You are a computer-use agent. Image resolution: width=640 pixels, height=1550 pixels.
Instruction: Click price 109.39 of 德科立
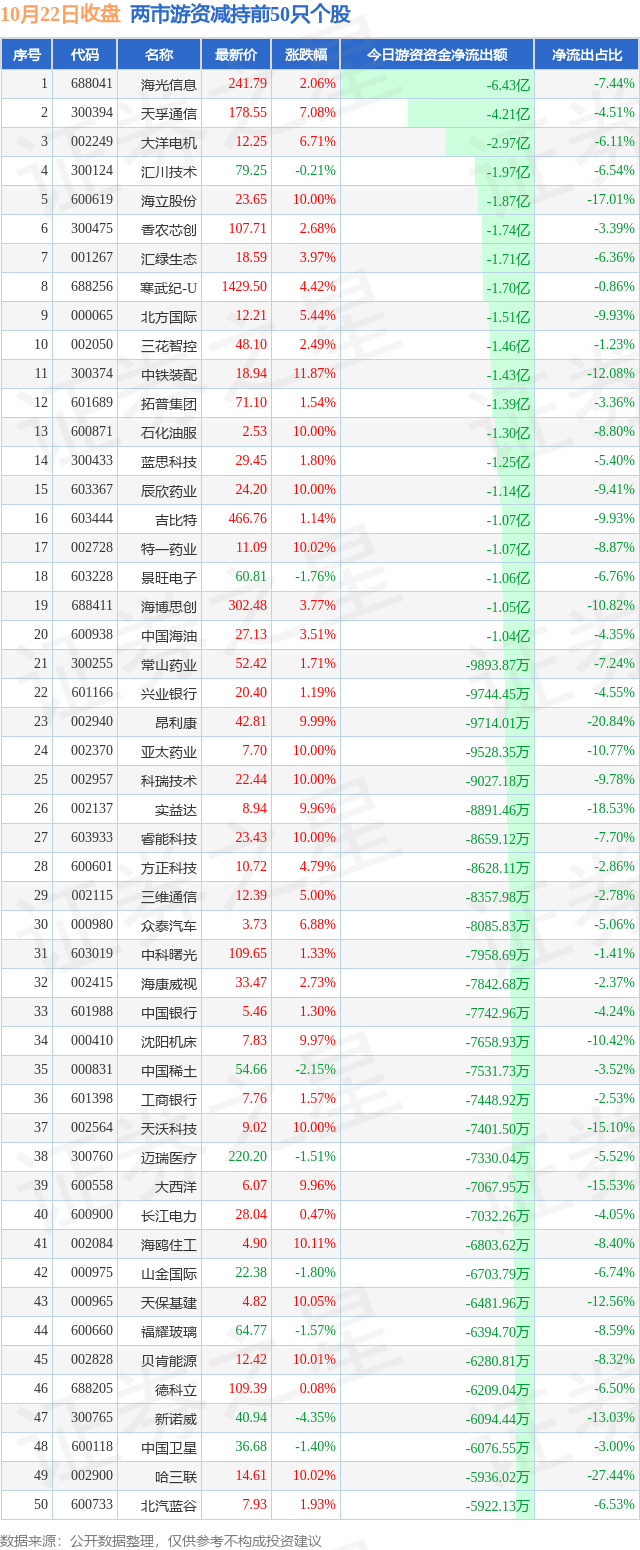pyautogui.click(x=248, y=1389)
